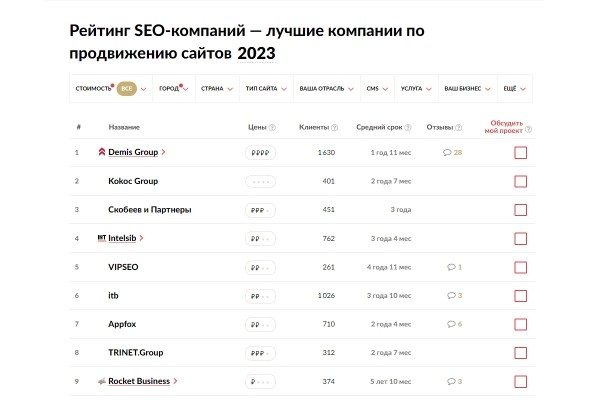Click the itb reviews comment icon
The width and height of the screenshot is (600, 400).
pos(451,296)
